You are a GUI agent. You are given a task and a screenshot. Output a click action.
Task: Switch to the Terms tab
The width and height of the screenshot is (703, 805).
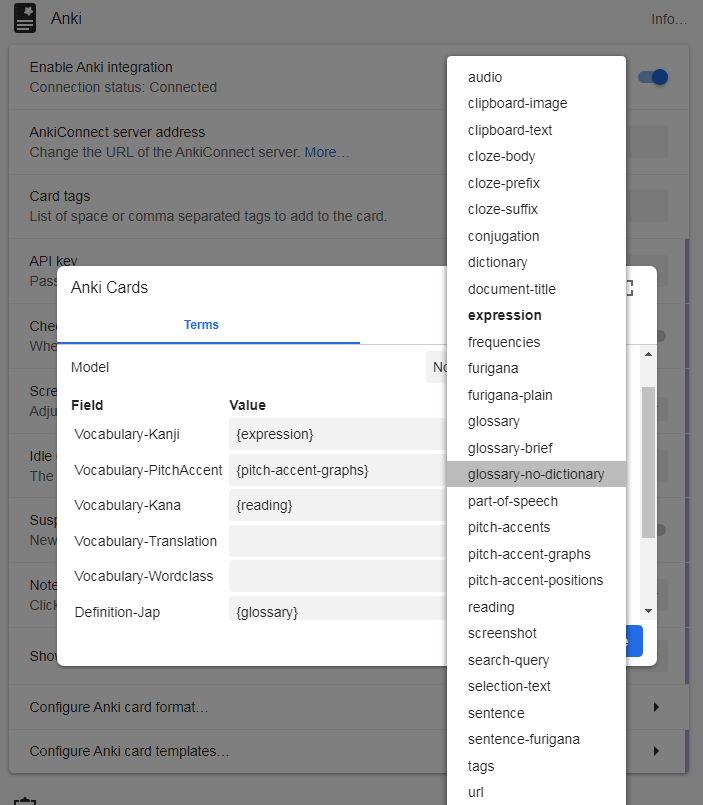201,324
